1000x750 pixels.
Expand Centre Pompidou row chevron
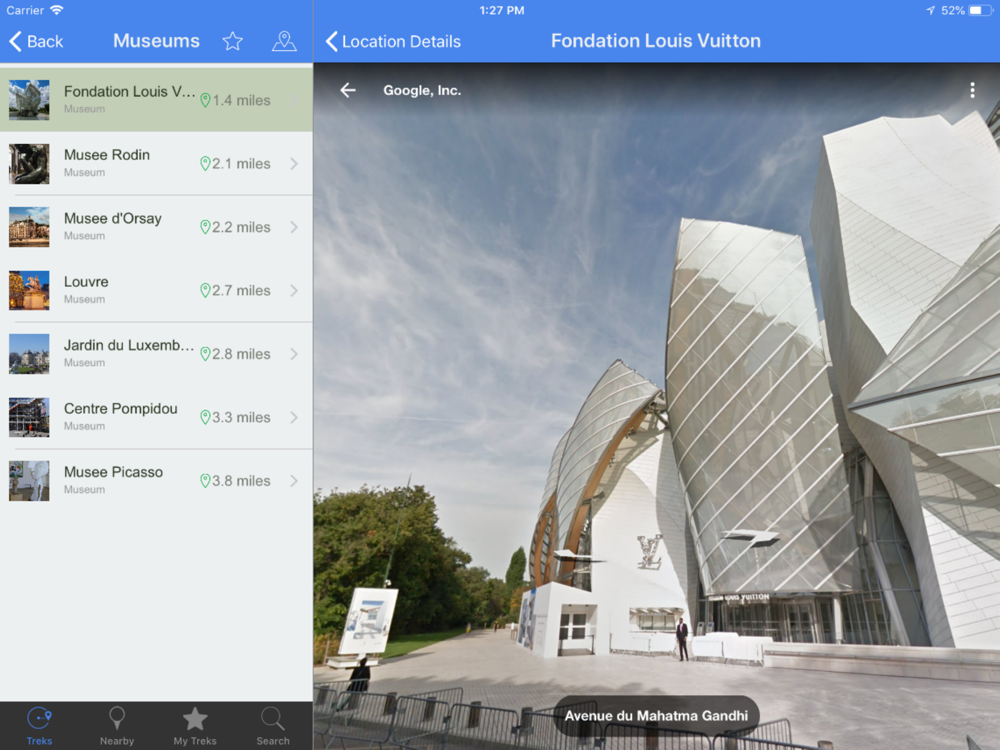click(x=294, y=417)
